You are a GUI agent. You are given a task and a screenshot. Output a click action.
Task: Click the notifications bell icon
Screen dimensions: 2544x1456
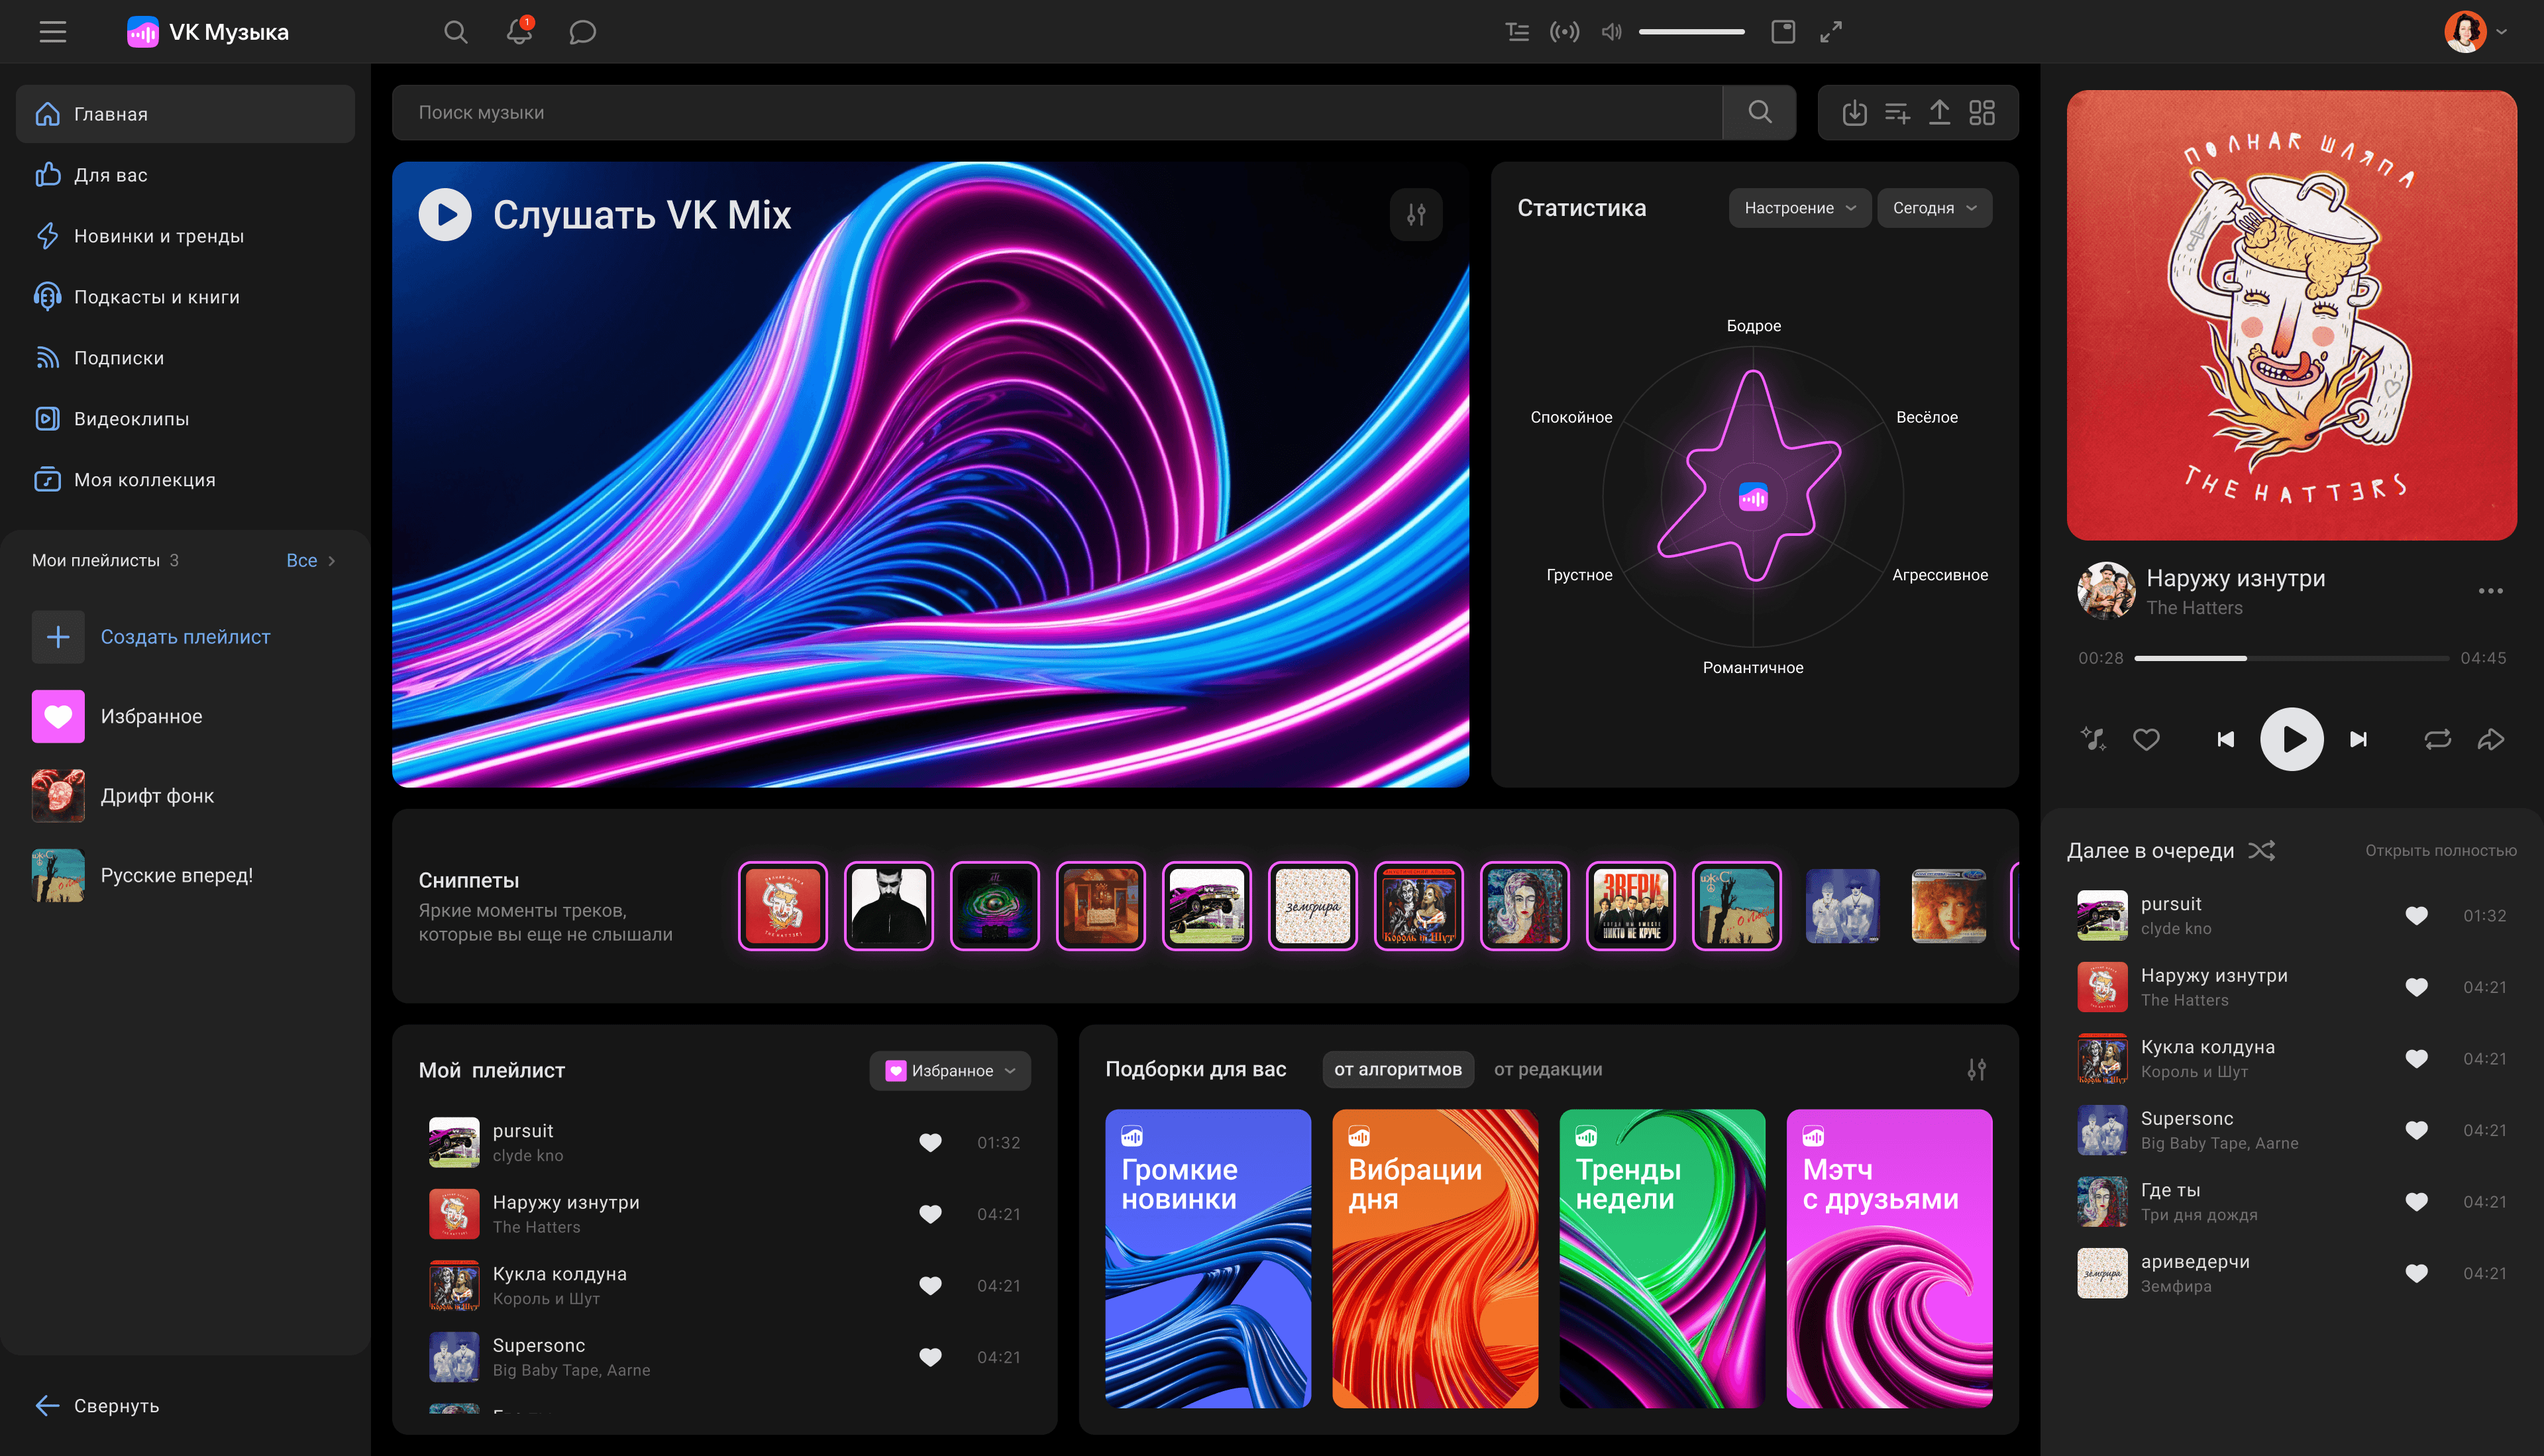[519, 32]
